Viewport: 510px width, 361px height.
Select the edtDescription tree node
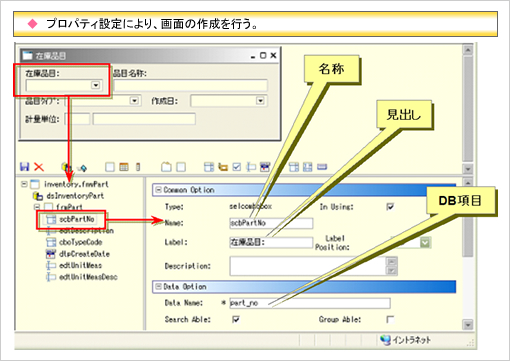tap(86, 231)
